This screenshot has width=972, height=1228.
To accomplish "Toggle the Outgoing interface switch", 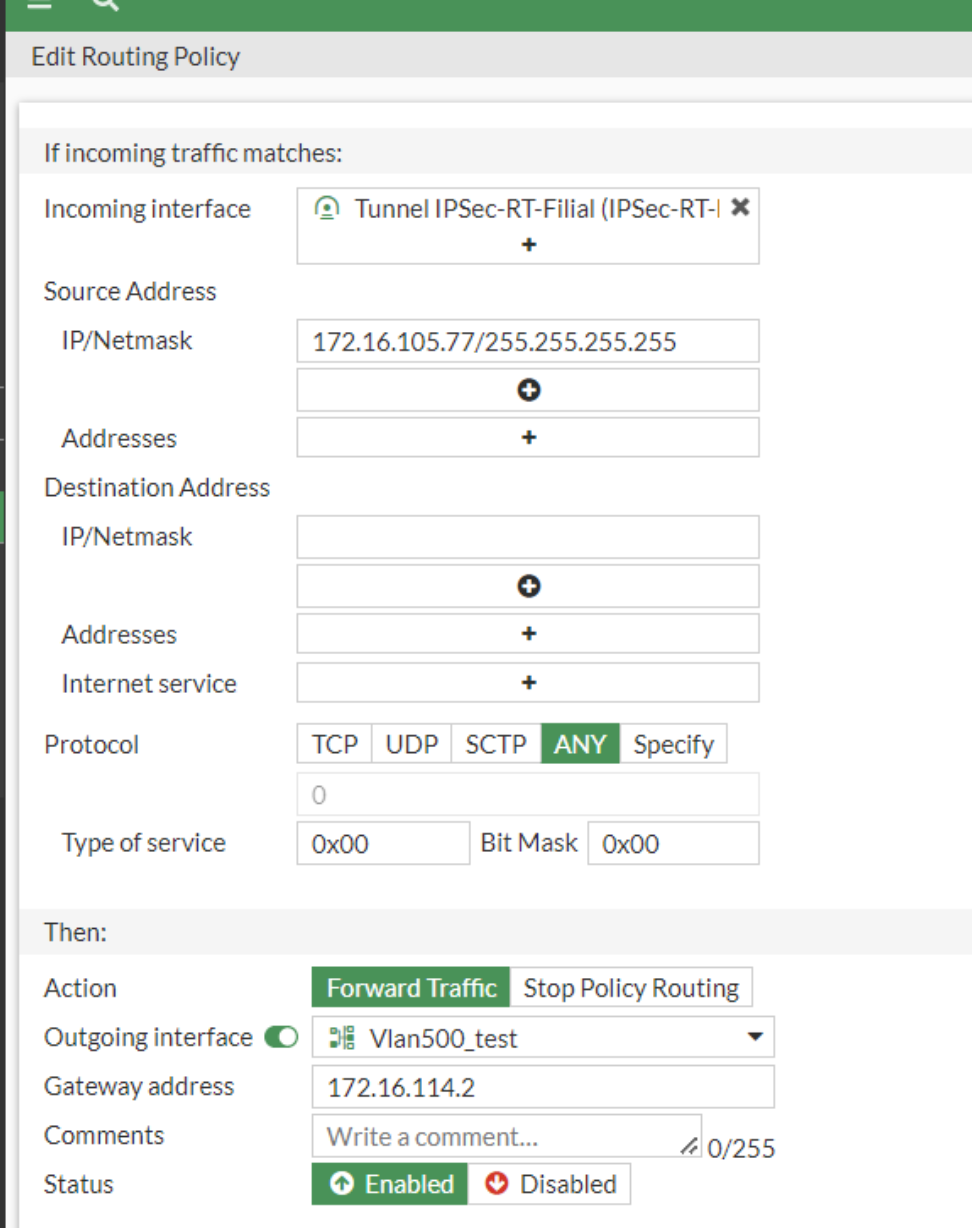I will point(282,1038).
